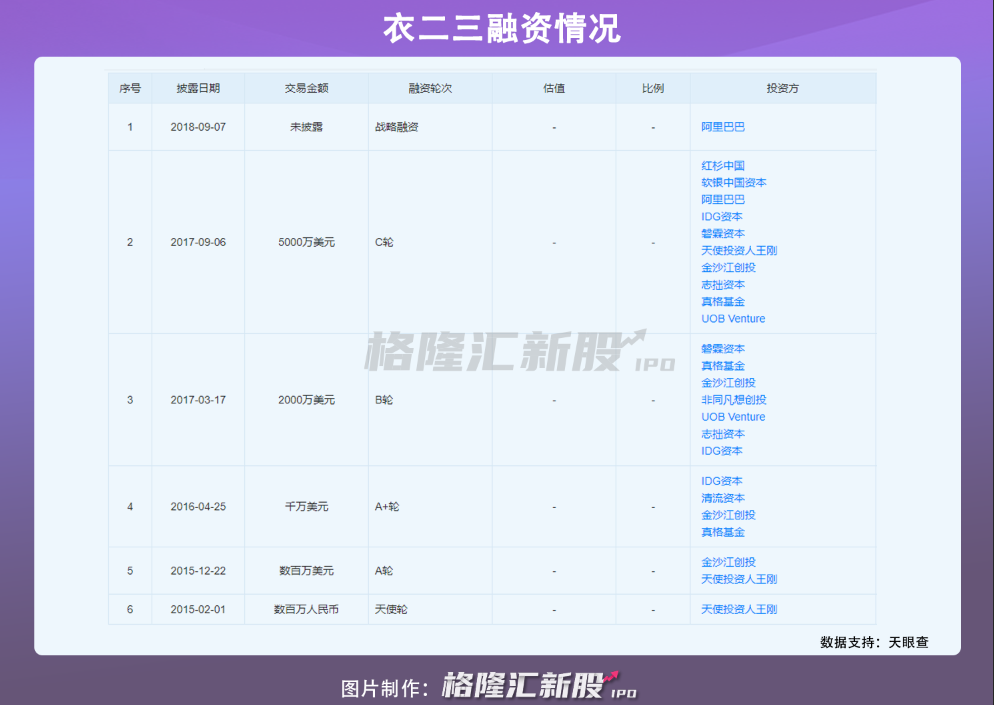Open 天使投资人王刚 link in the C轮 row
This screenshot has height=705, width=994.
coord(739,250)
